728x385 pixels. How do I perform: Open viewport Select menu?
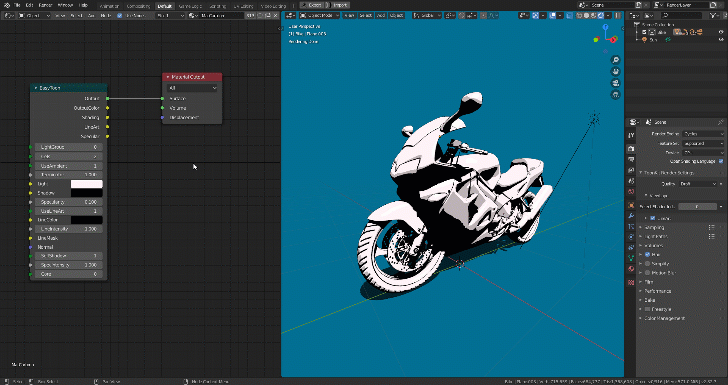point(365,16)
